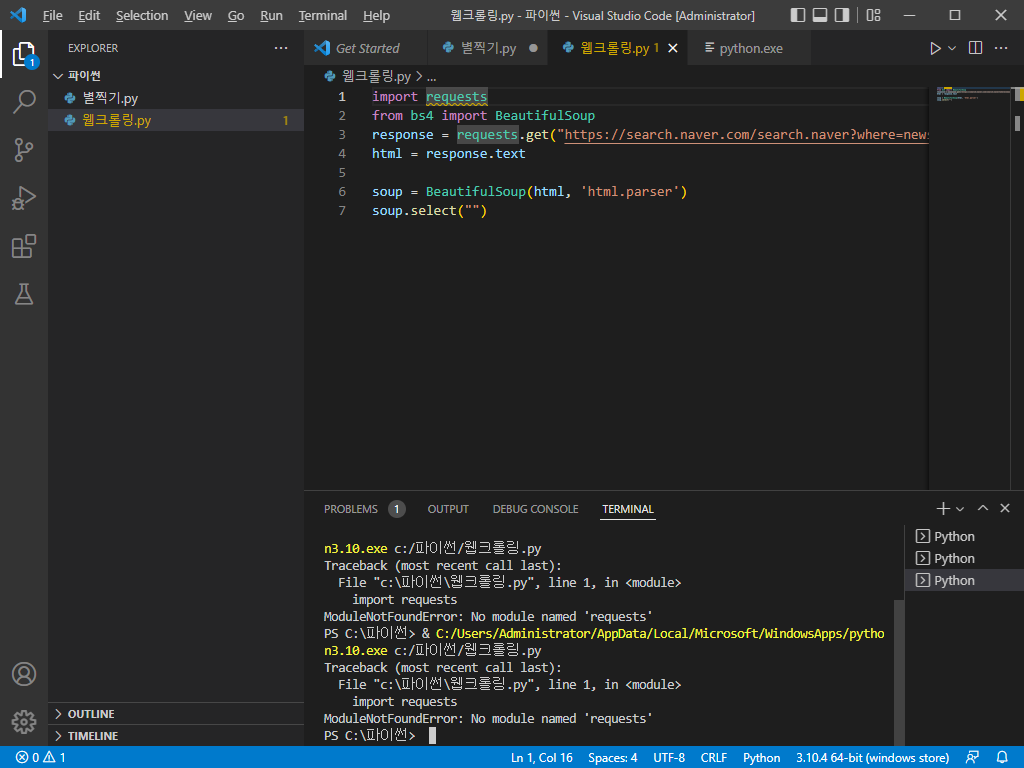Click errors and warnings status indicator
This screenshot has width=1024, height=768.
pyautogui.click(x=40, y=758)
